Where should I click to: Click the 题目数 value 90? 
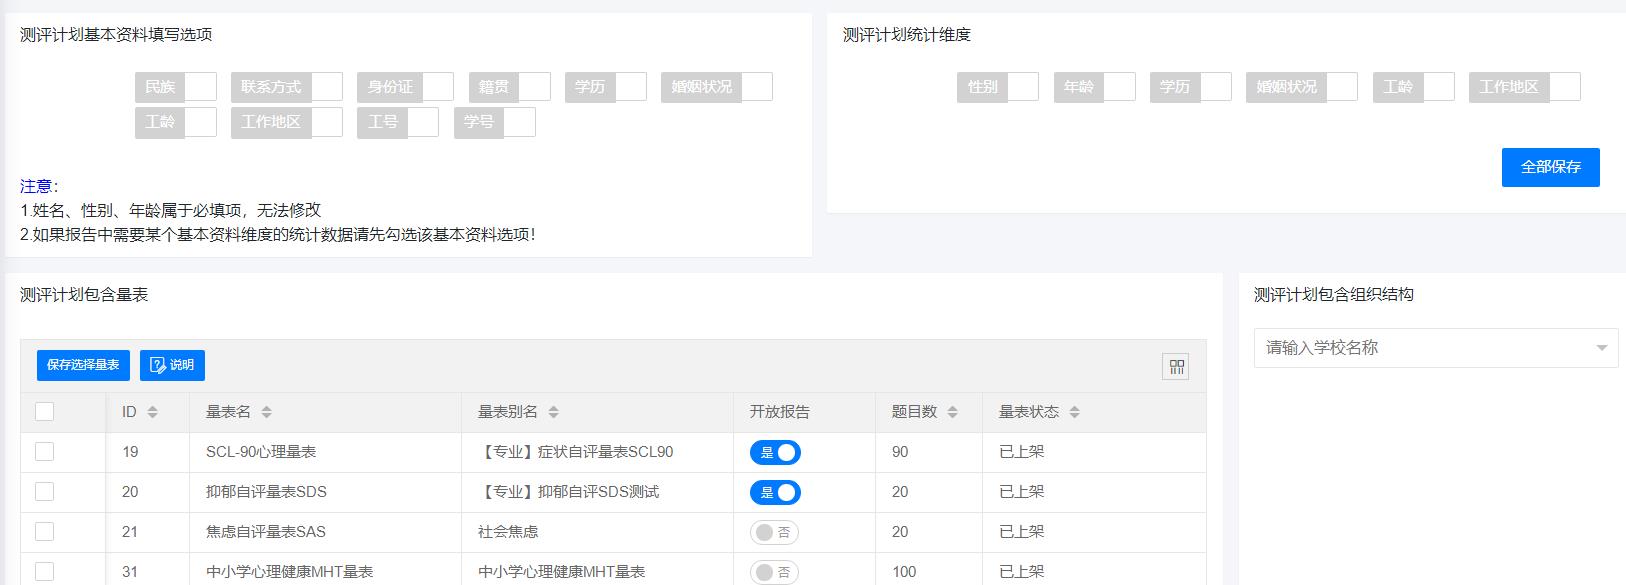900,452
